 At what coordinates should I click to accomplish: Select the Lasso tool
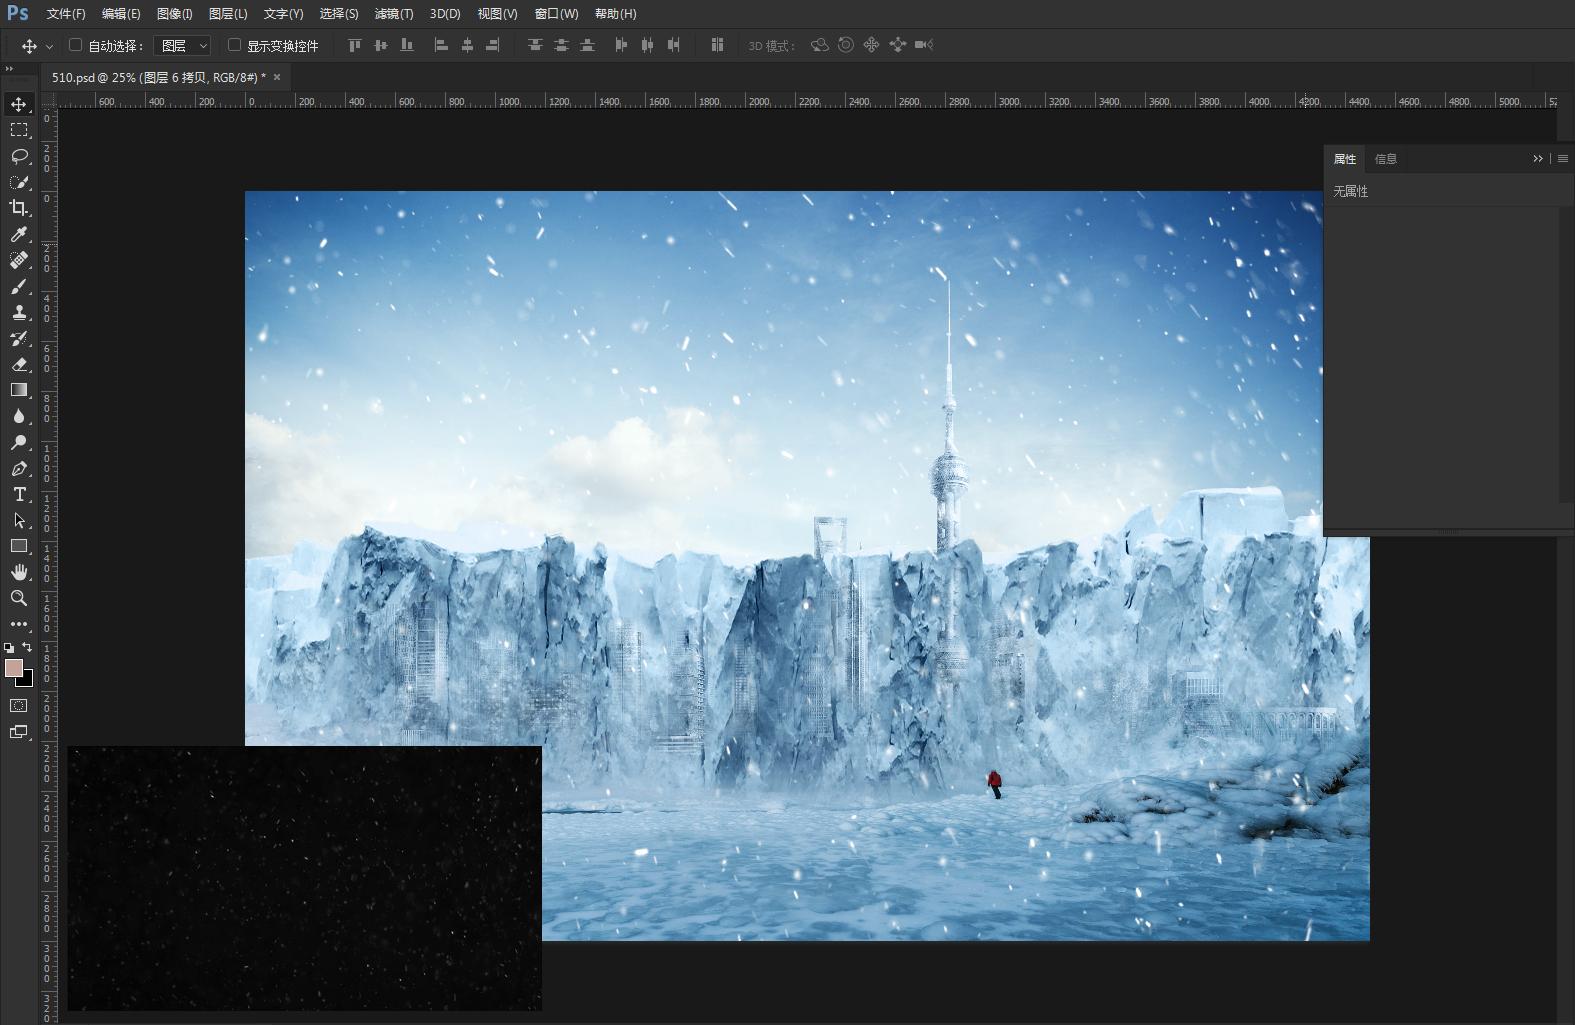19,156
